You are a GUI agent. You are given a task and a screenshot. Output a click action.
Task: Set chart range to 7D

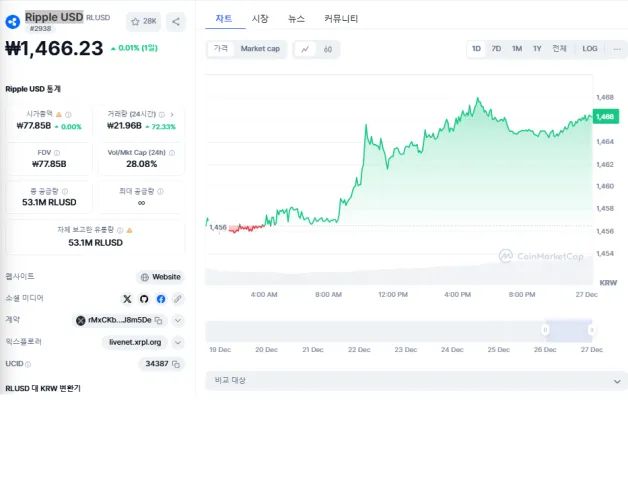[496, 49]
